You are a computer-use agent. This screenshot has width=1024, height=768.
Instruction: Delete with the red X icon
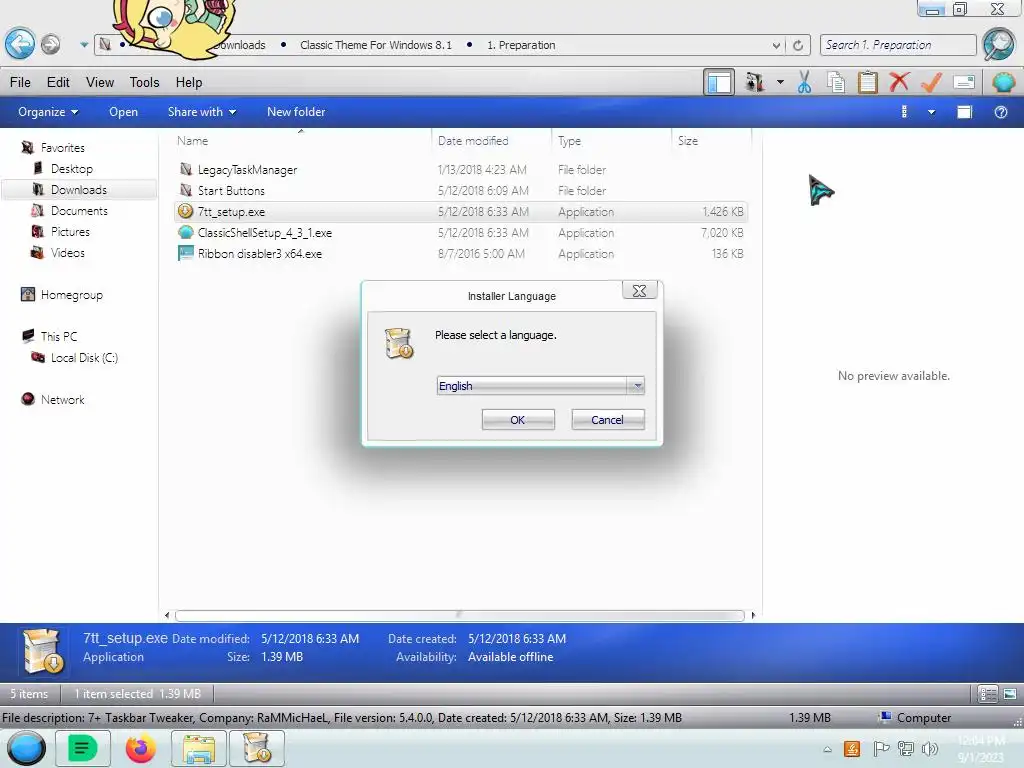point(899,82)
